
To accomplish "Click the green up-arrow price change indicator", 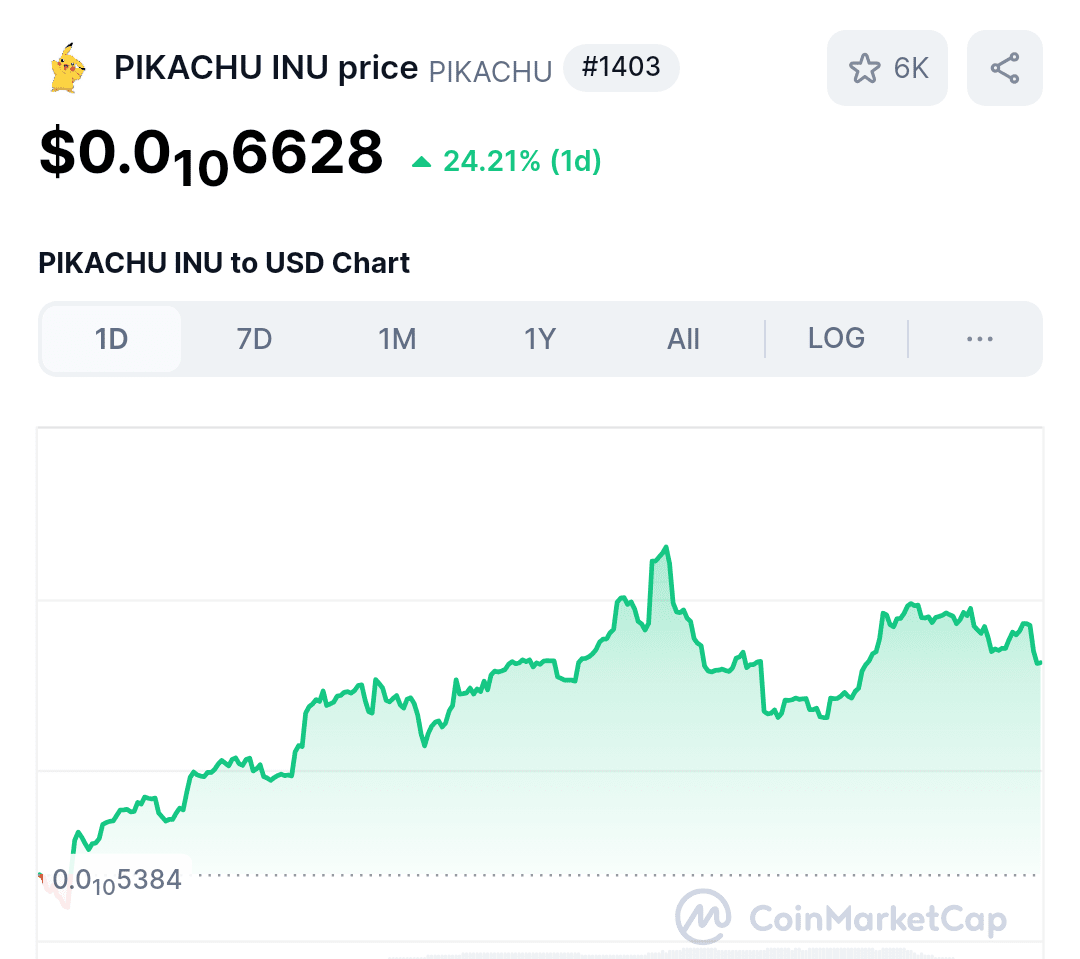I will click(x=422, y=162).
